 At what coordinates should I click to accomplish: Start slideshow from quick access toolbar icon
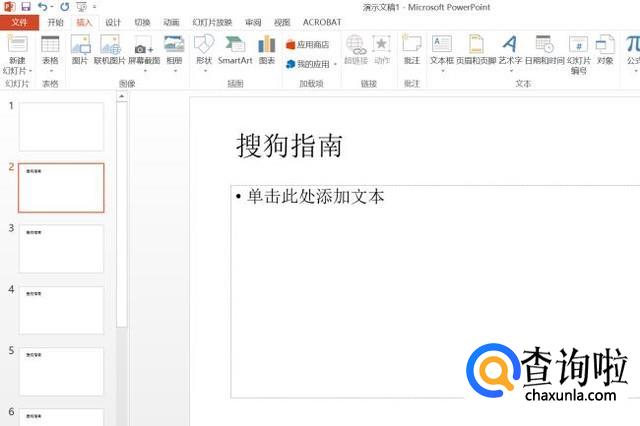[82, 7]
